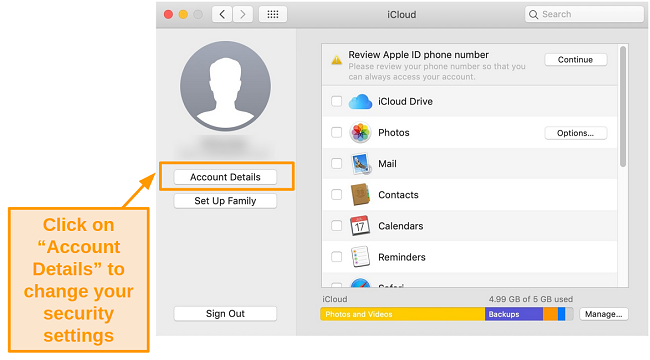The width and height of the screenshot is (650, 360).
Task: Click the yellow warning triangle icon
Action: point(337,60)
